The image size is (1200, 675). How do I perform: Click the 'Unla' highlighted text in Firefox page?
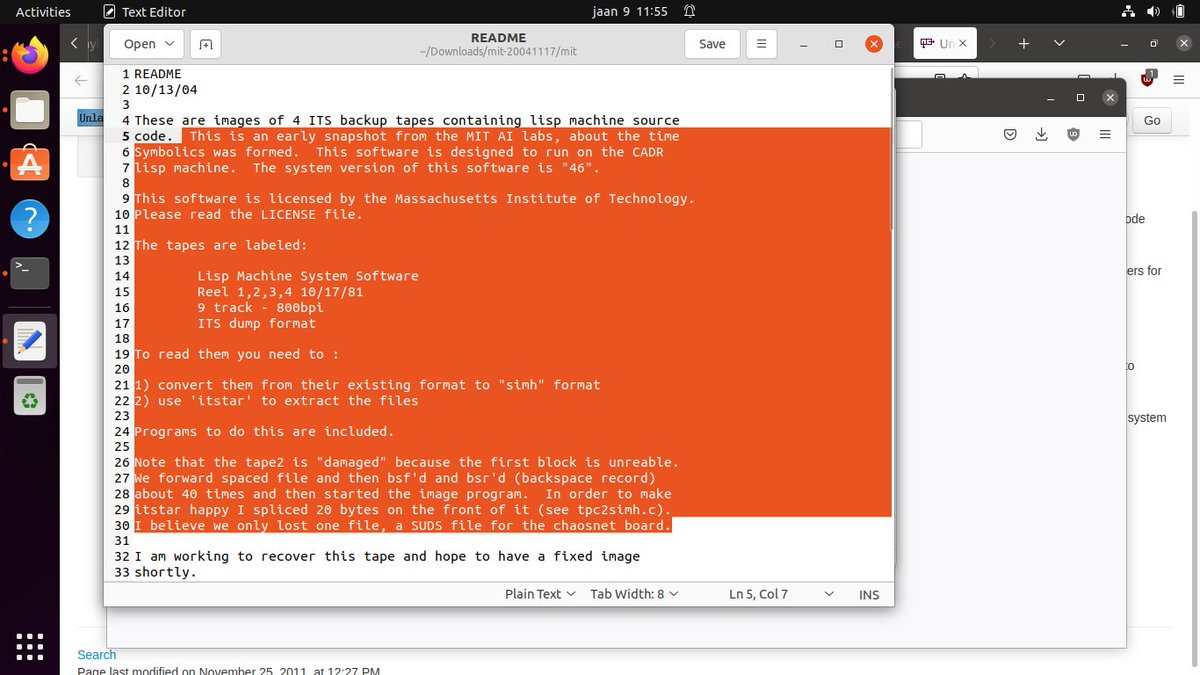tap(90, 118)
